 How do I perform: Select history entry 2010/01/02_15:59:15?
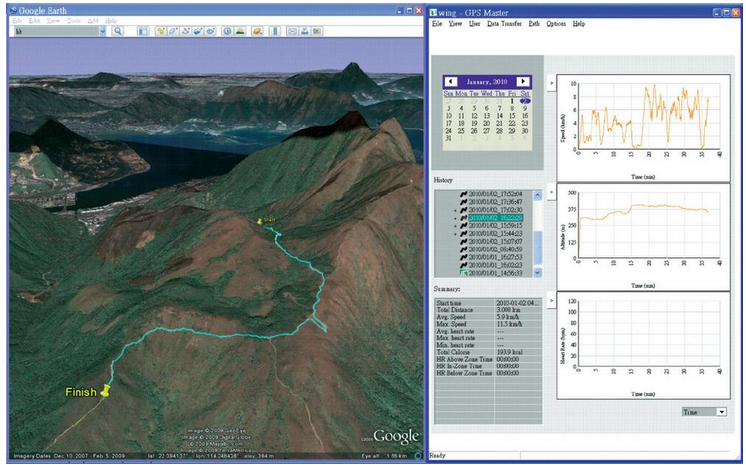point(495,226)
